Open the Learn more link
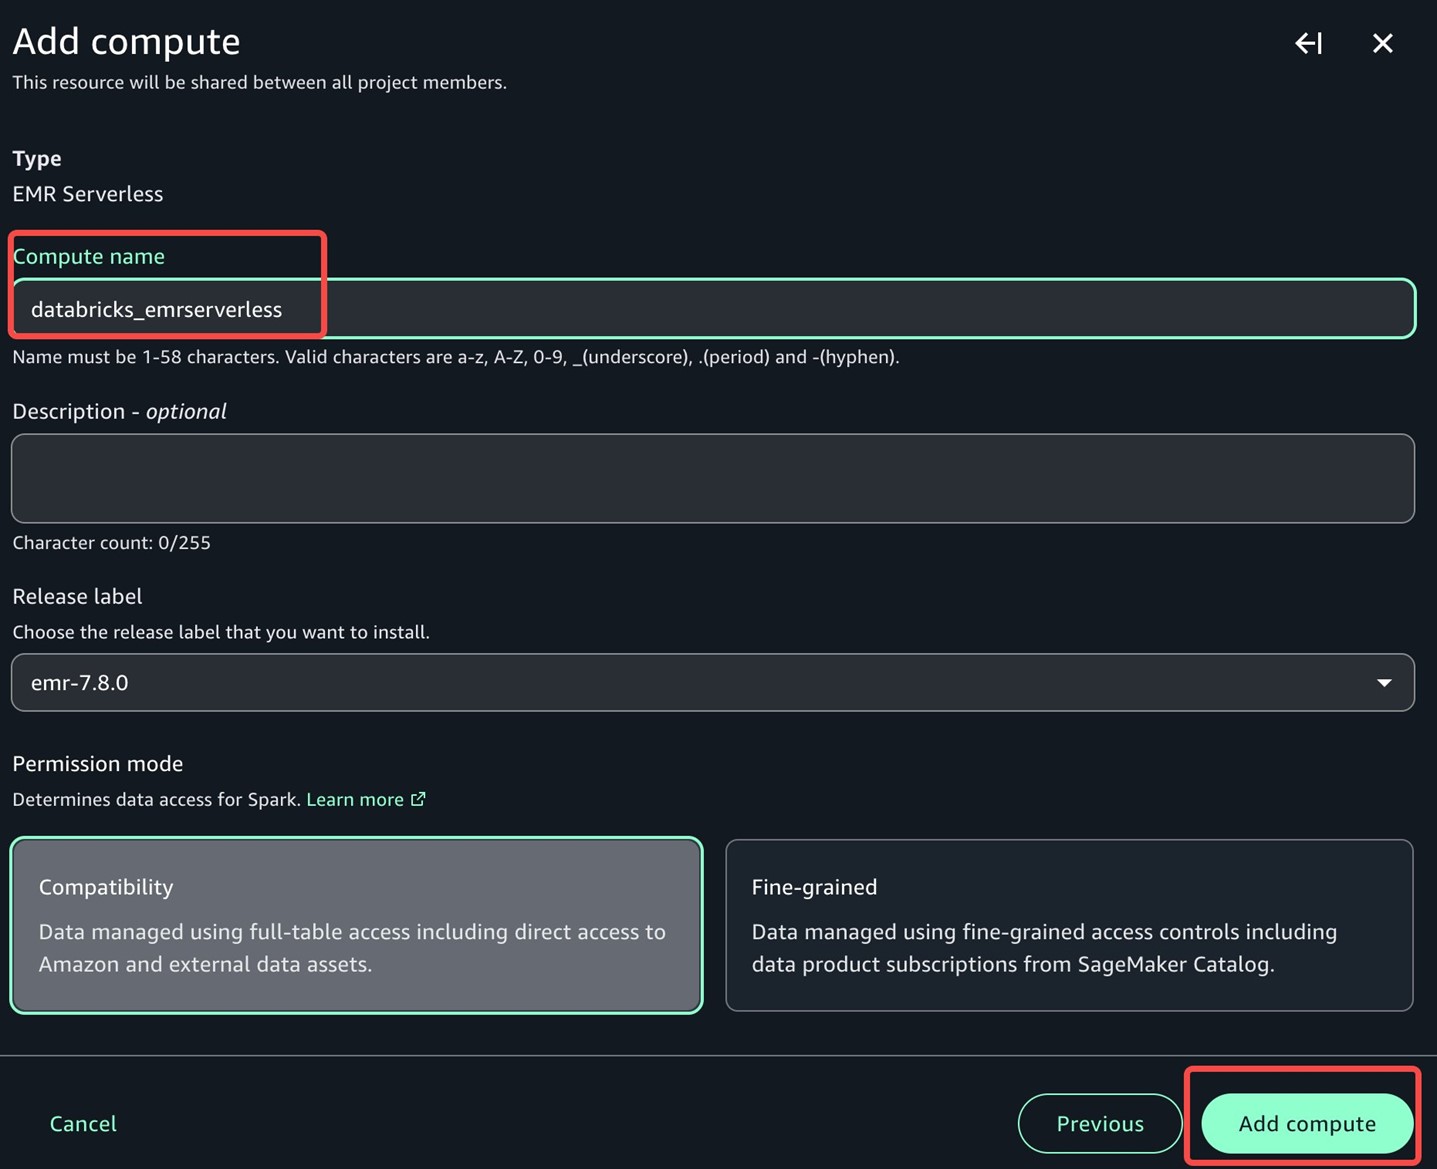 pyautogui.click(x=355, y=799)
